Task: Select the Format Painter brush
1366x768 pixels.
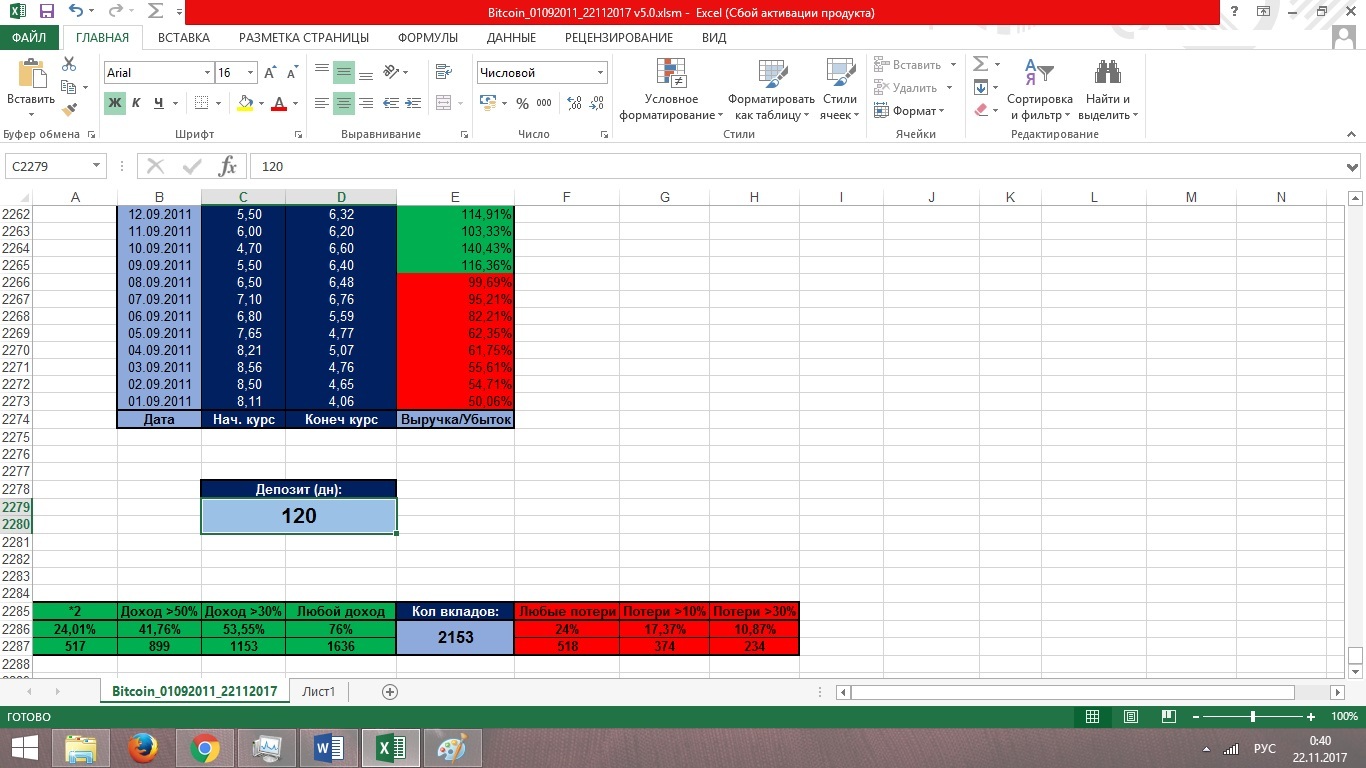Action: click(69, 110)
